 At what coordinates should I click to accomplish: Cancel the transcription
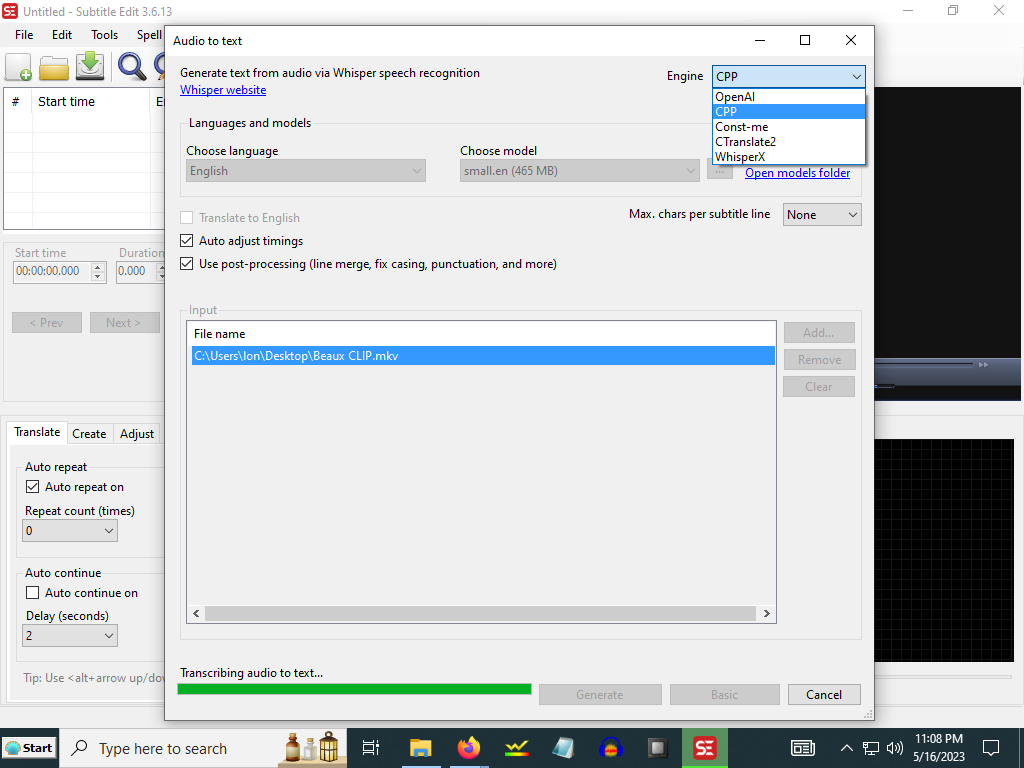click(824, 695)
